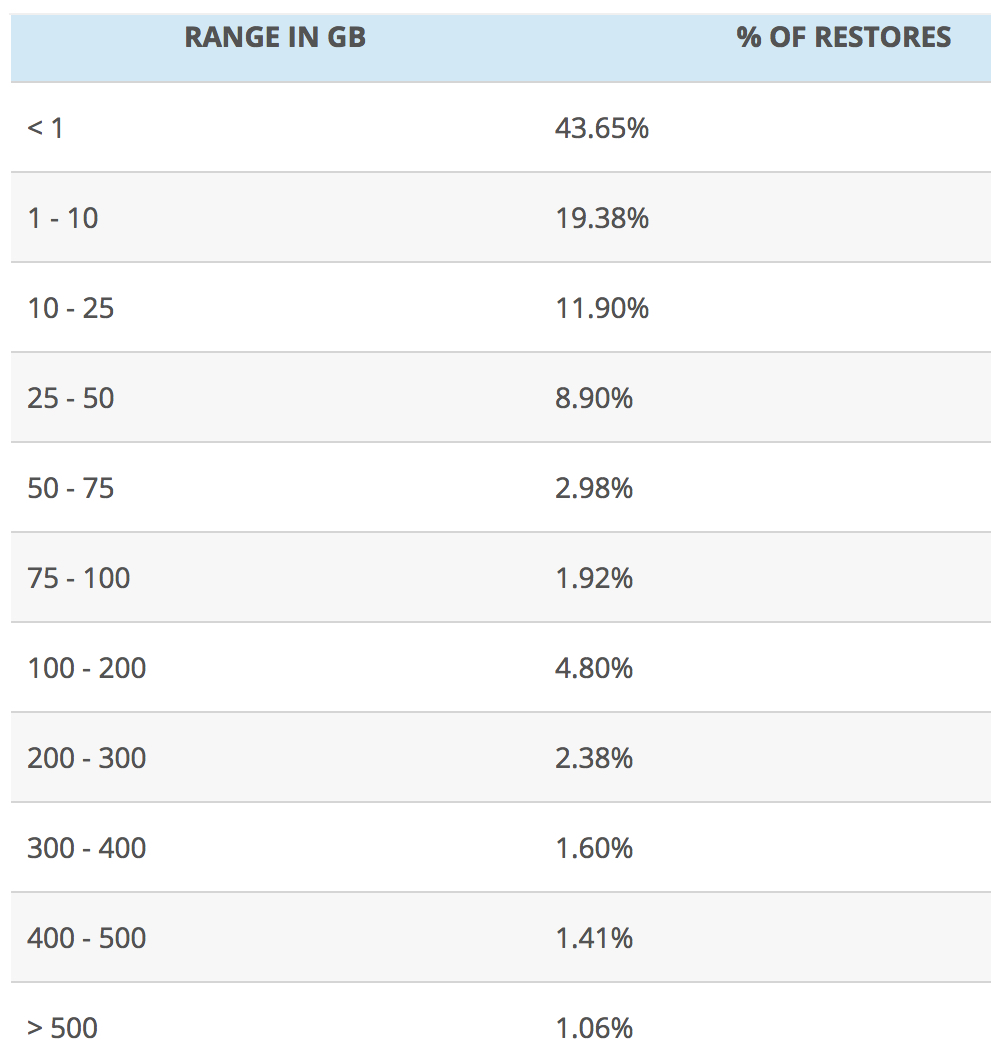Click the 11.90% value
Viewport: 991px width, 1061px height.
[602, 308]
